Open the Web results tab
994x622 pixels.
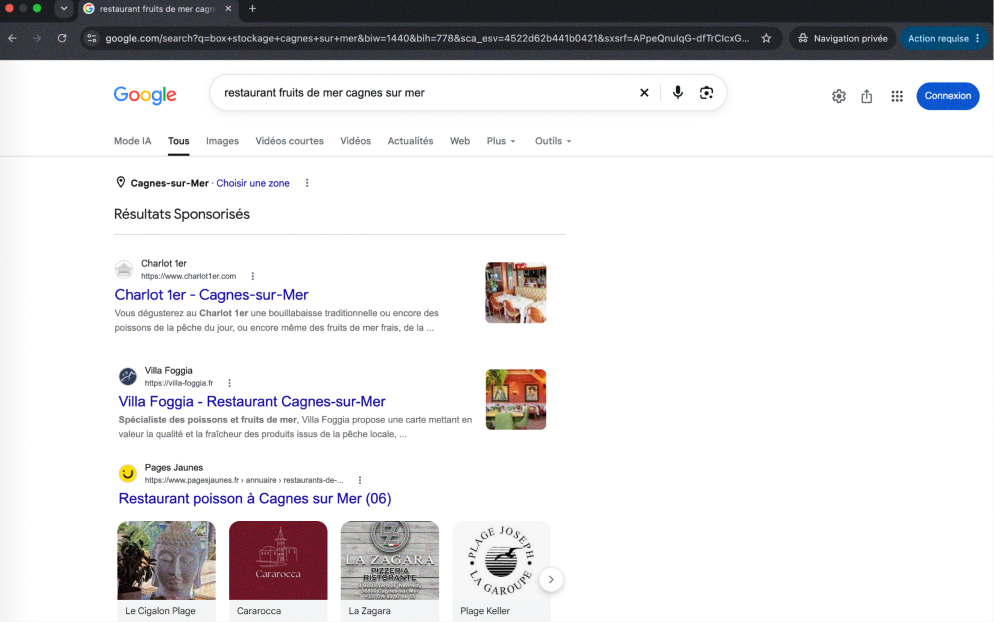pyautogui.click(x=460, y=141)
